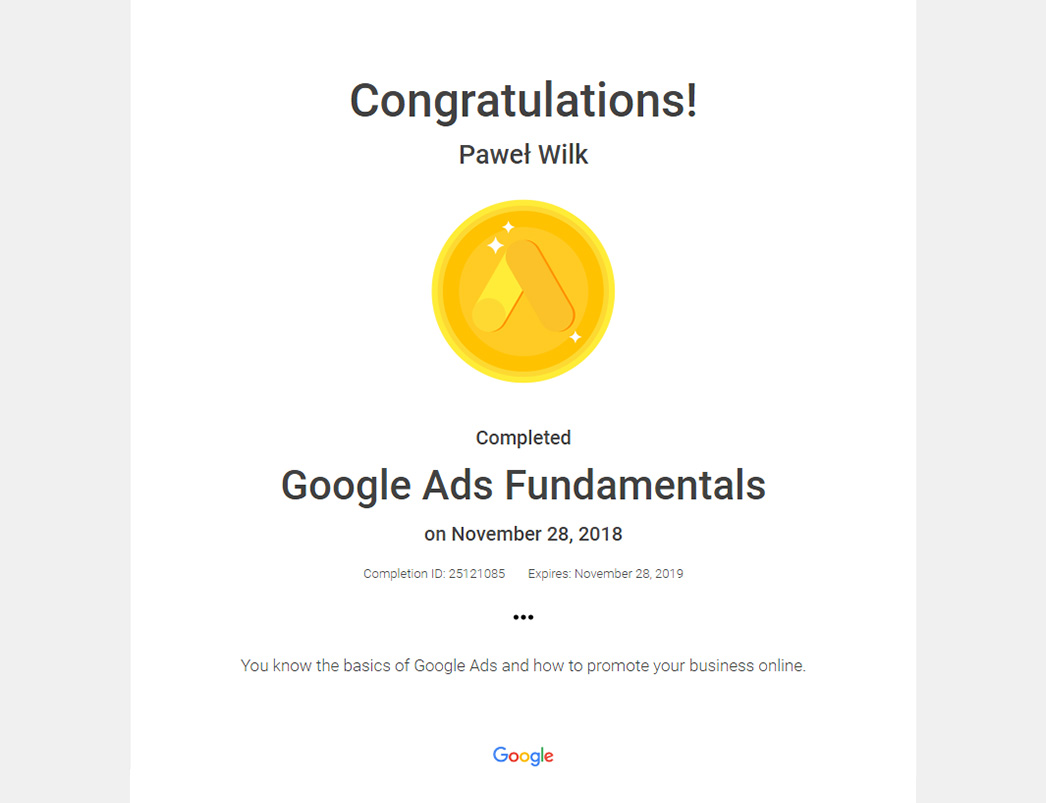Open the three-dot more options menu
1046x803 pixels.
click(523, 617)
